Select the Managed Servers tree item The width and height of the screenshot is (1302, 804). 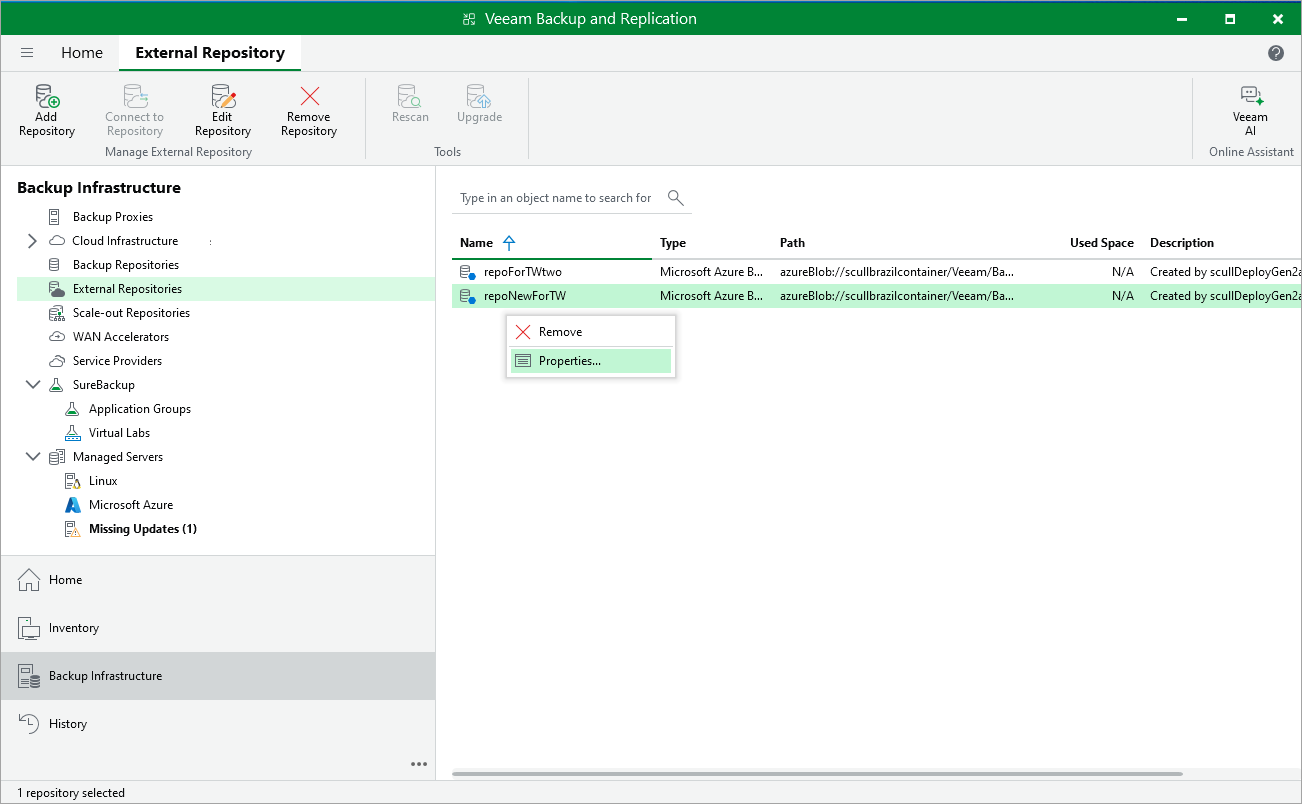[x=117, y=457]
